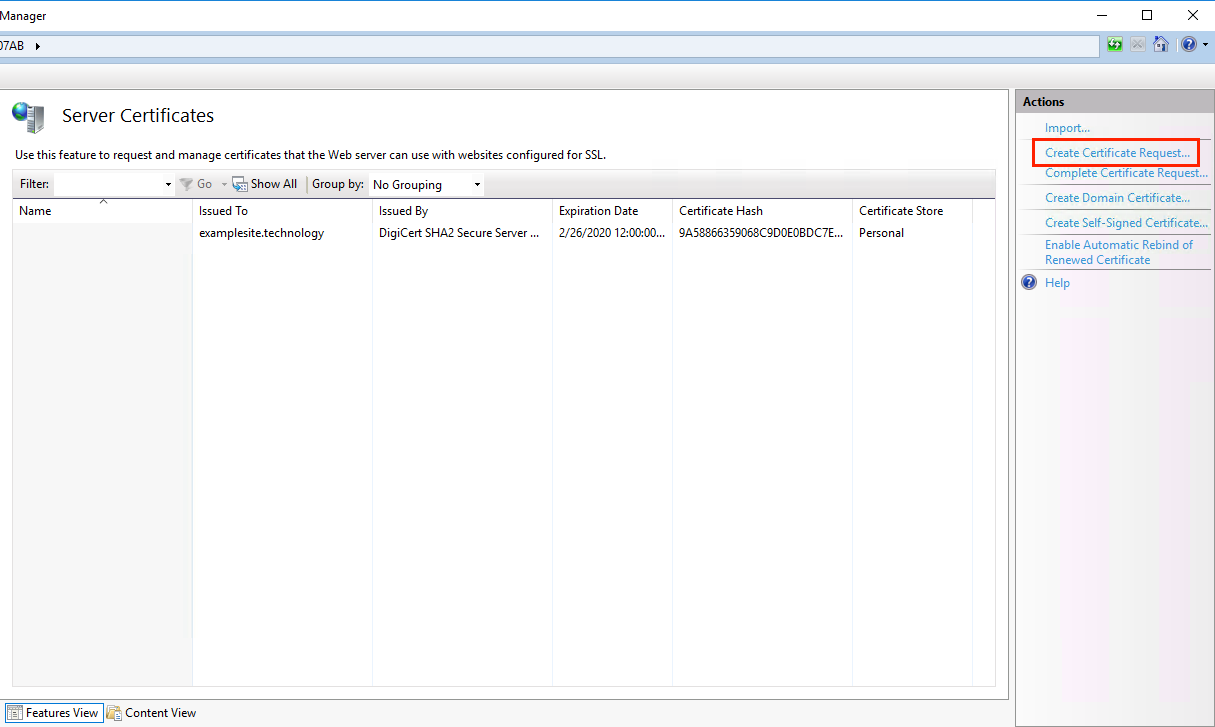Click the green refresh page icon
1215x727 pixels.
[x=1115, y=45]
